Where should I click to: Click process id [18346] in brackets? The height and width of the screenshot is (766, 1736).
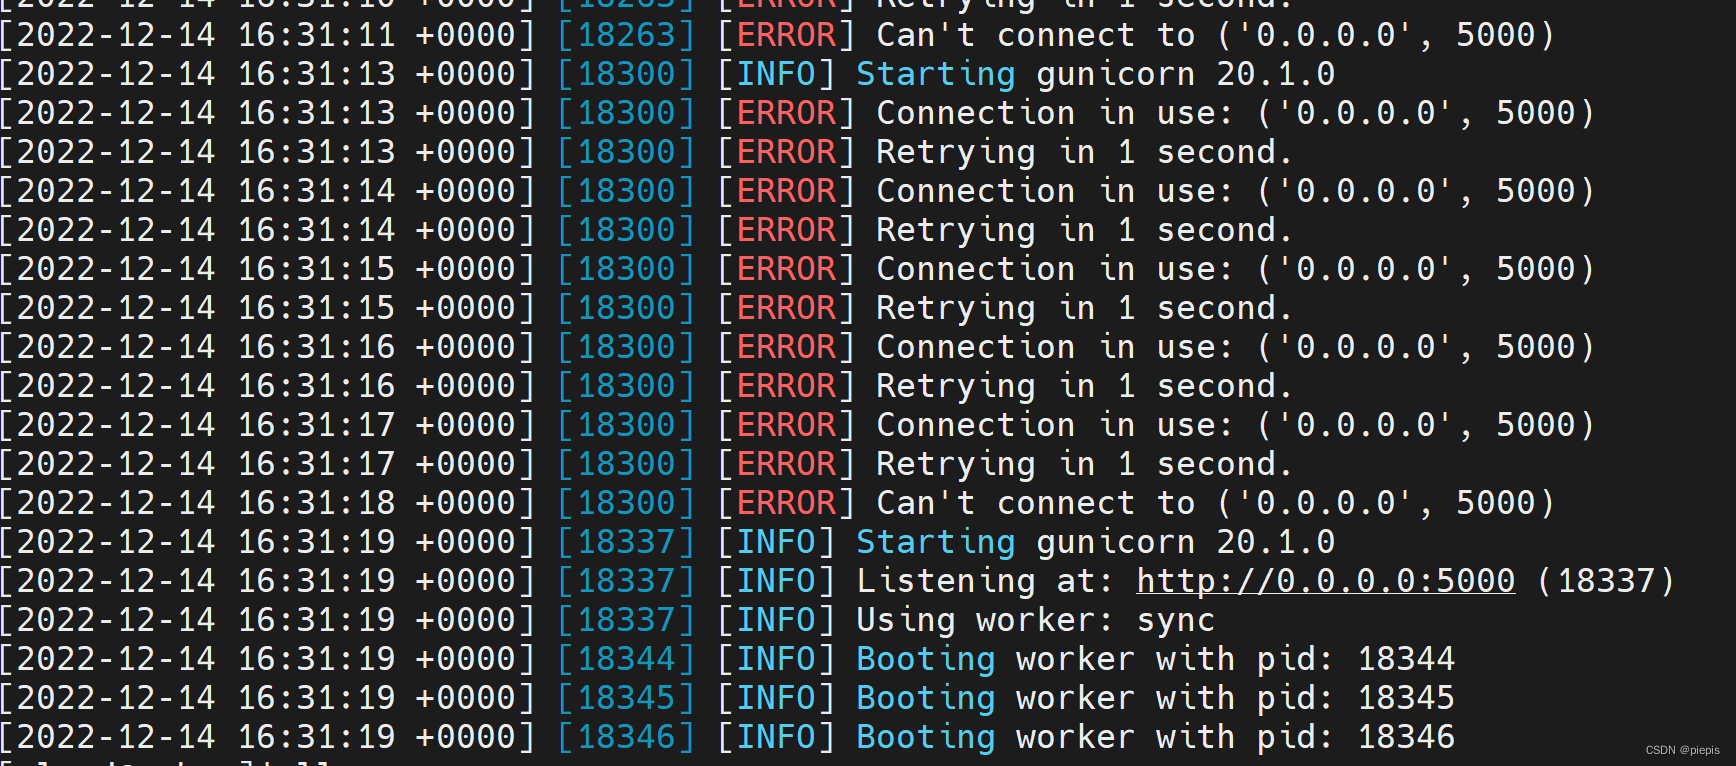pos(626,737)
